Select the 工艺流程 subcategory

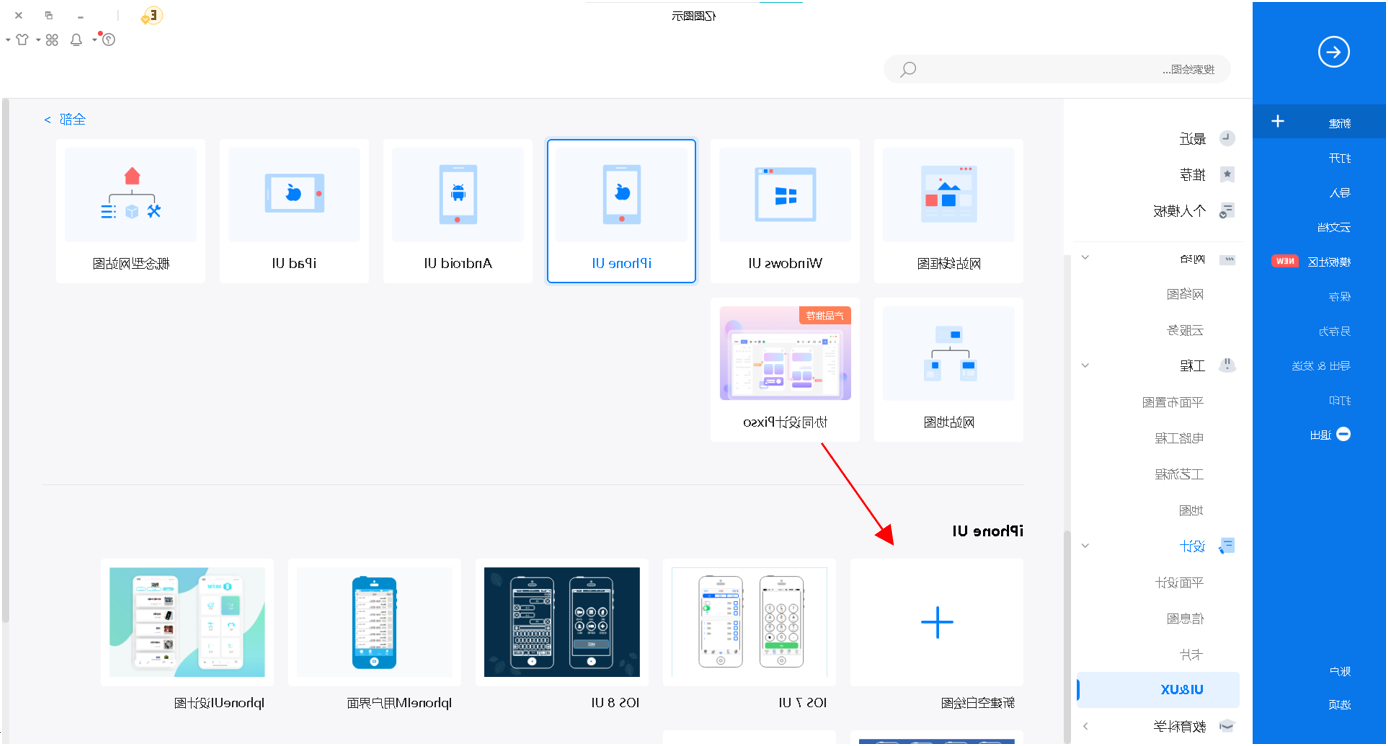tap(1179, 474)
